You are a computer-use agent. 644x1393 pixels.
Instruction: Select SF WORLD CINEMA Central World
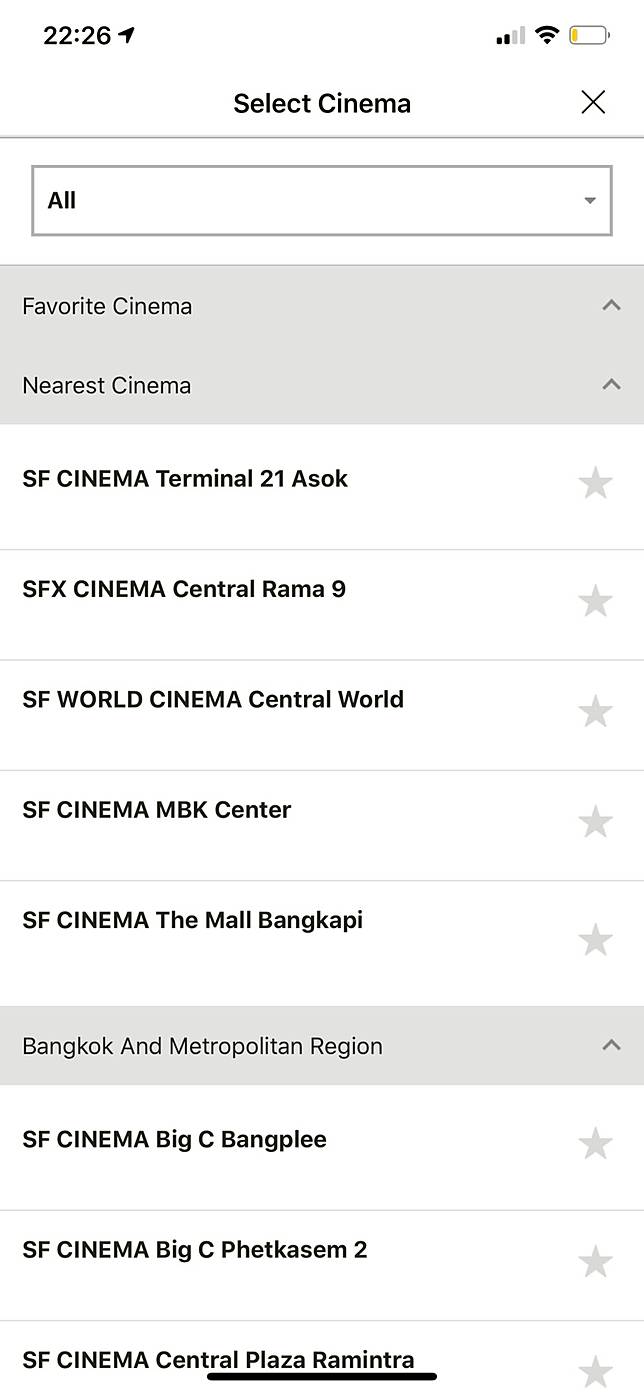point(213,699)
